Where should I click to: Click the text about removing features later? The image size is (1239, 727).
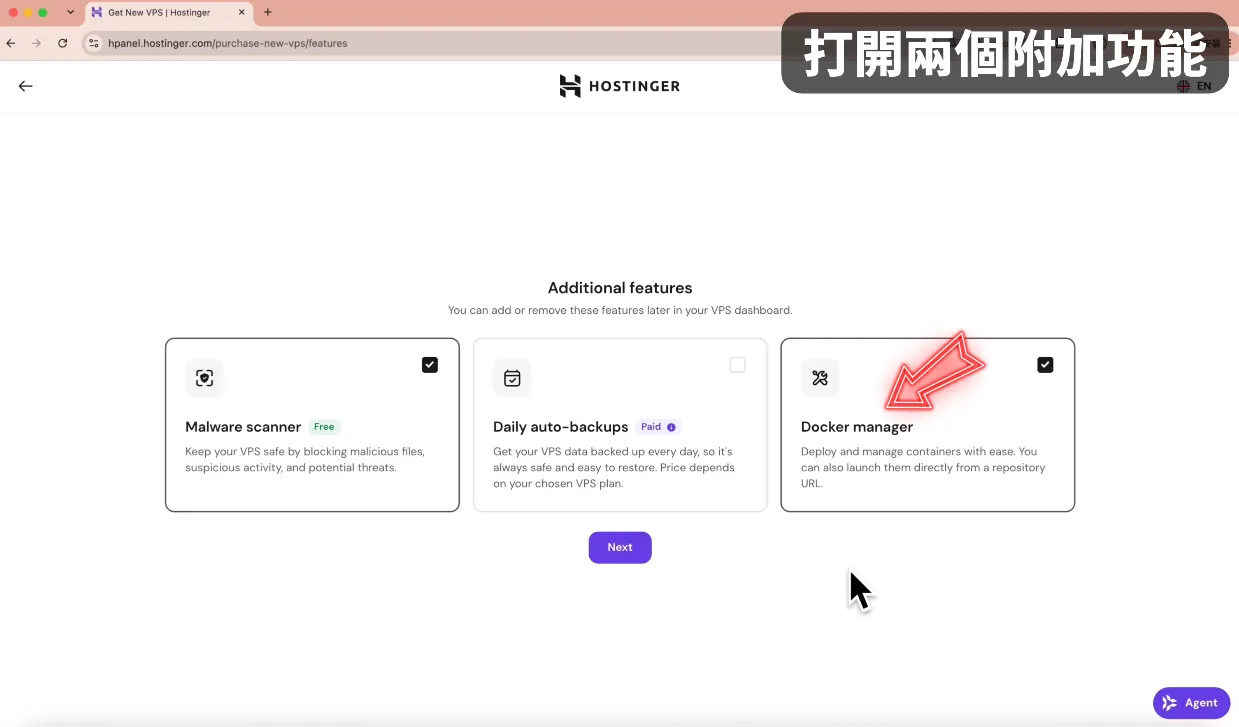click(x=620, y=310)
